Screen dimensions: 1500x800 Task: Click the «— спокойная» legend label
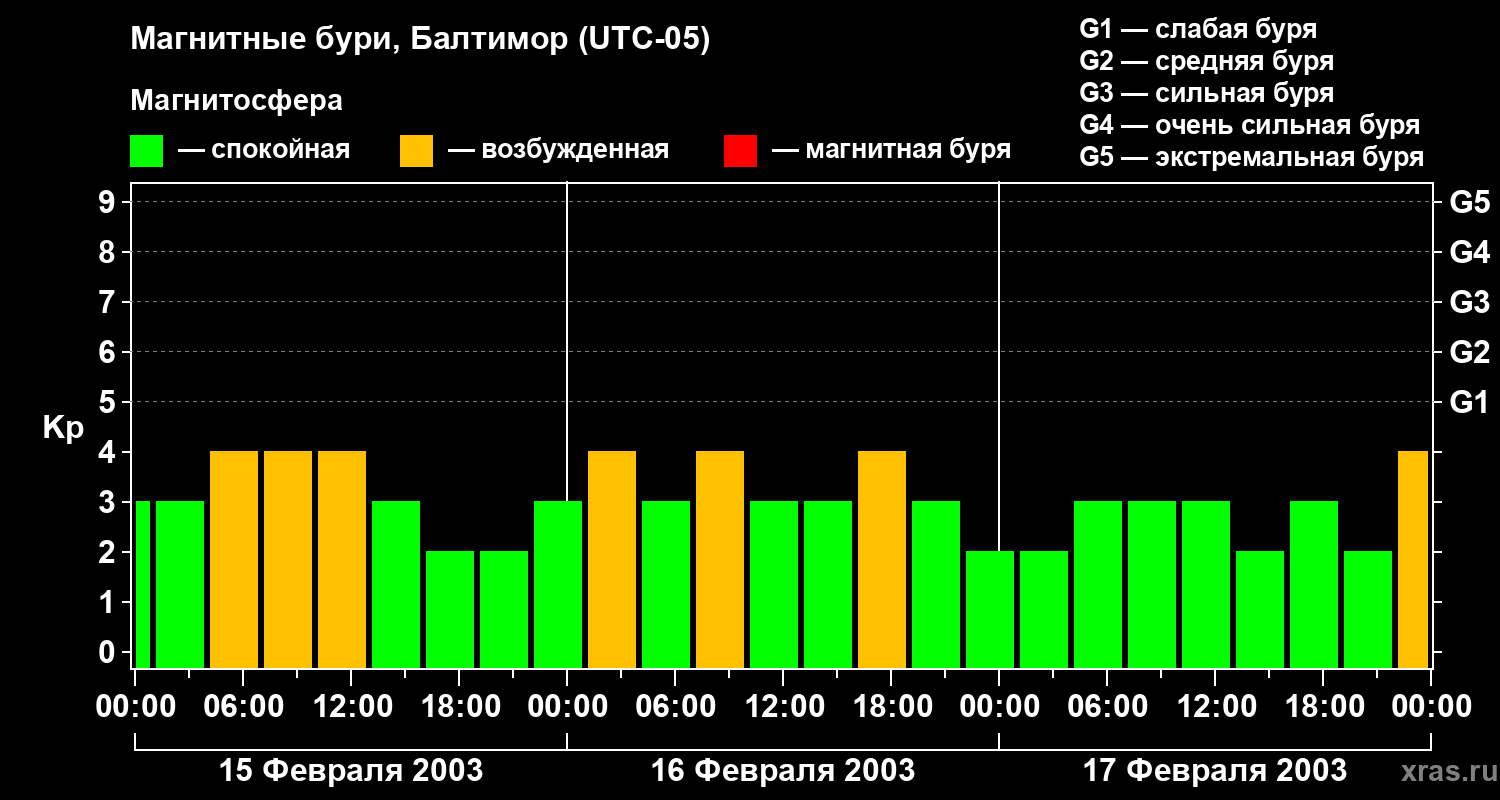[264, 150]
